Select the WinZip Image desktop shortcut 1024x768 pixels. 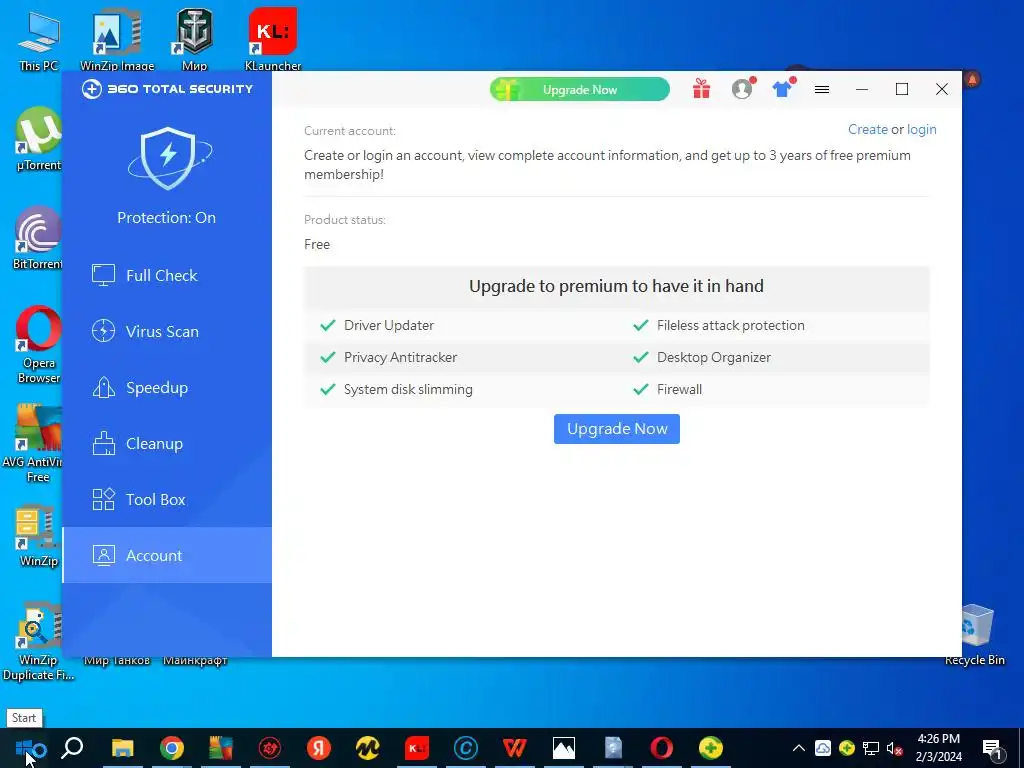[x=117, y=39]
